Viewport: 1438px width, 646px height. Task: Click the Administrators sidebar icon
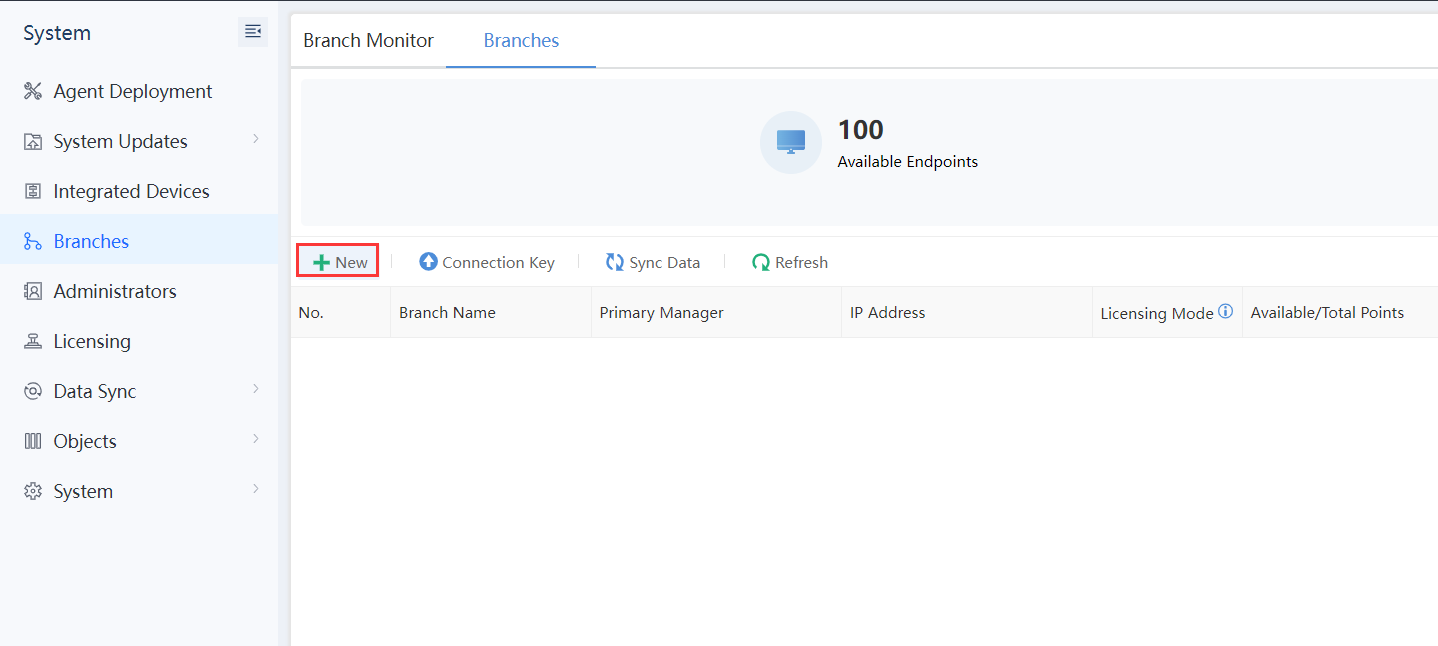pyautogui.click(x=33, y=292)
